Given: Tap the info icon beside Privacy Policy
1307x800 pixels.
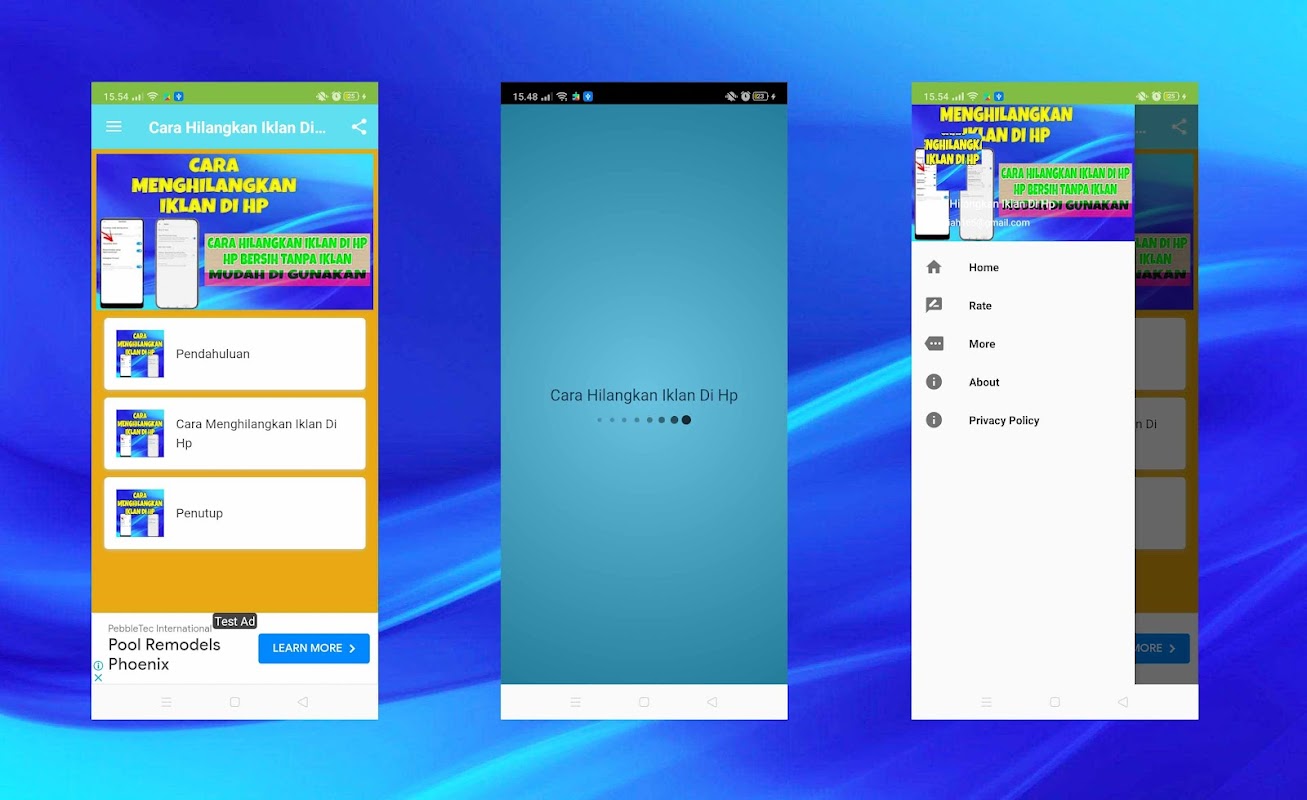Looking at the screenshot, I should 934,420.
